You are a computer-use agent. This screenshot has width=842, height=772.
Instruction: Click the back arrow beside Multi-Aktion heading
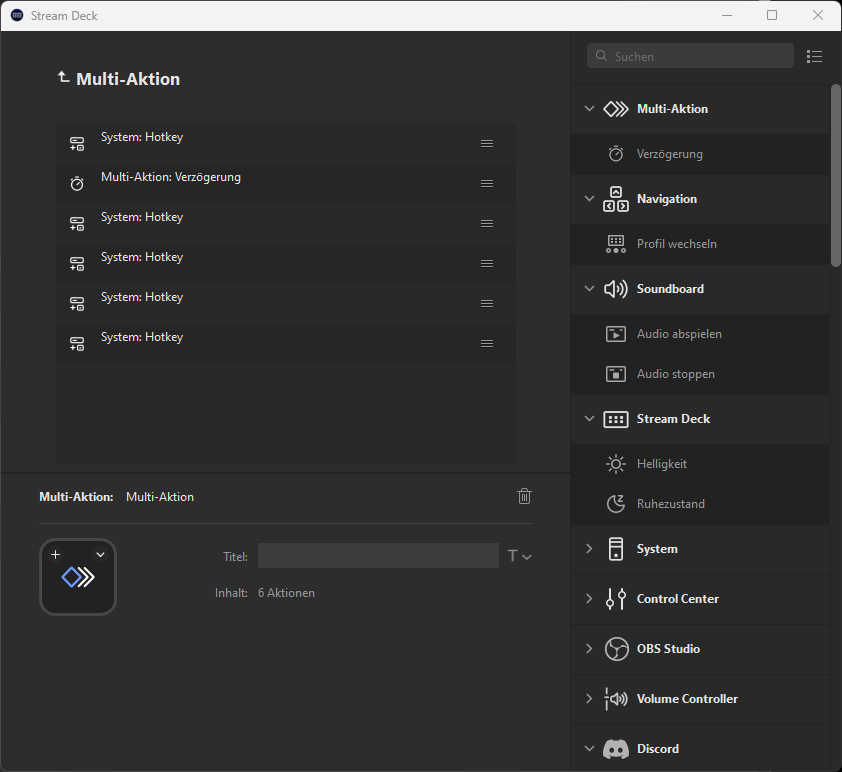tap(64, 77)
